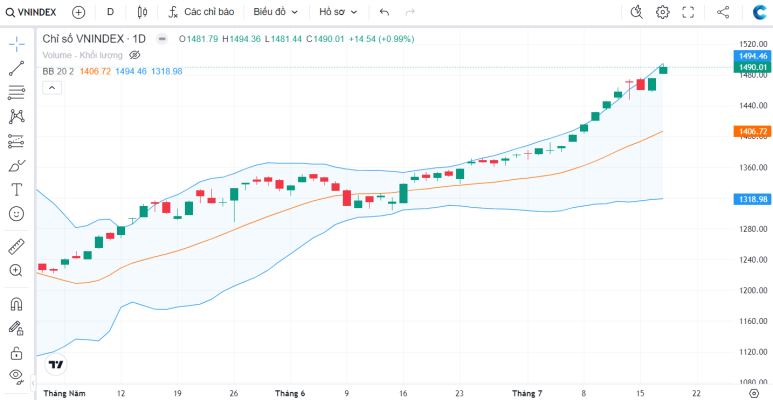Undo the last chart action
The height and width of the screenshot is (400, 773).
click(x=385, y=12)
